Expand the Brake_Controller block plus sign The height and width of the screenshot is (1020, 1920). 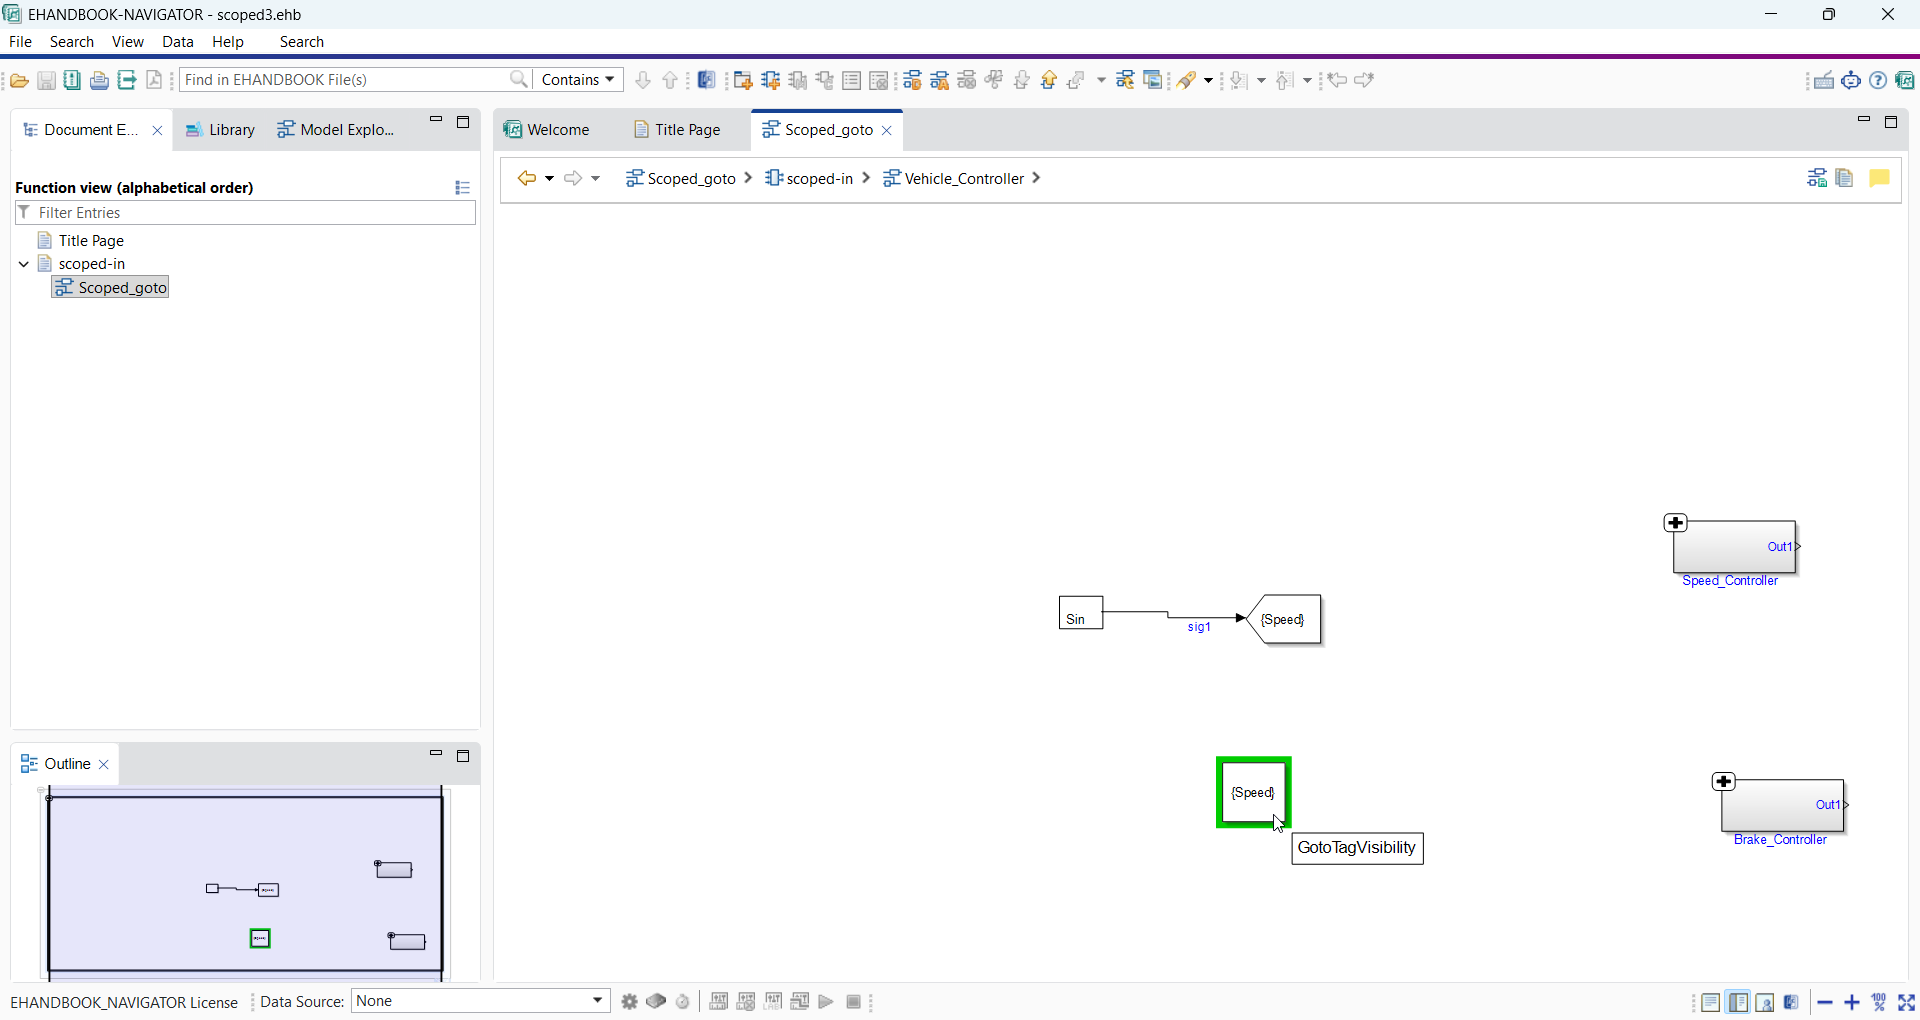pyautogui.click(x=1724, y=781)
